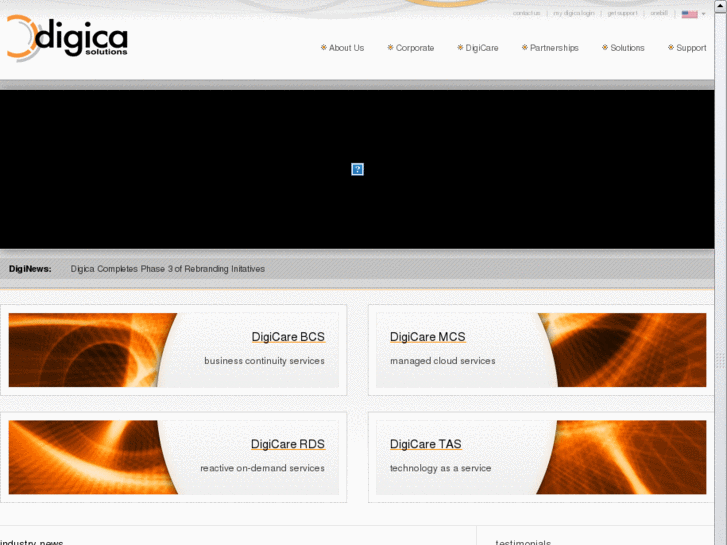
Task: Click the 'DigiNews:' label
Action: 30,269
